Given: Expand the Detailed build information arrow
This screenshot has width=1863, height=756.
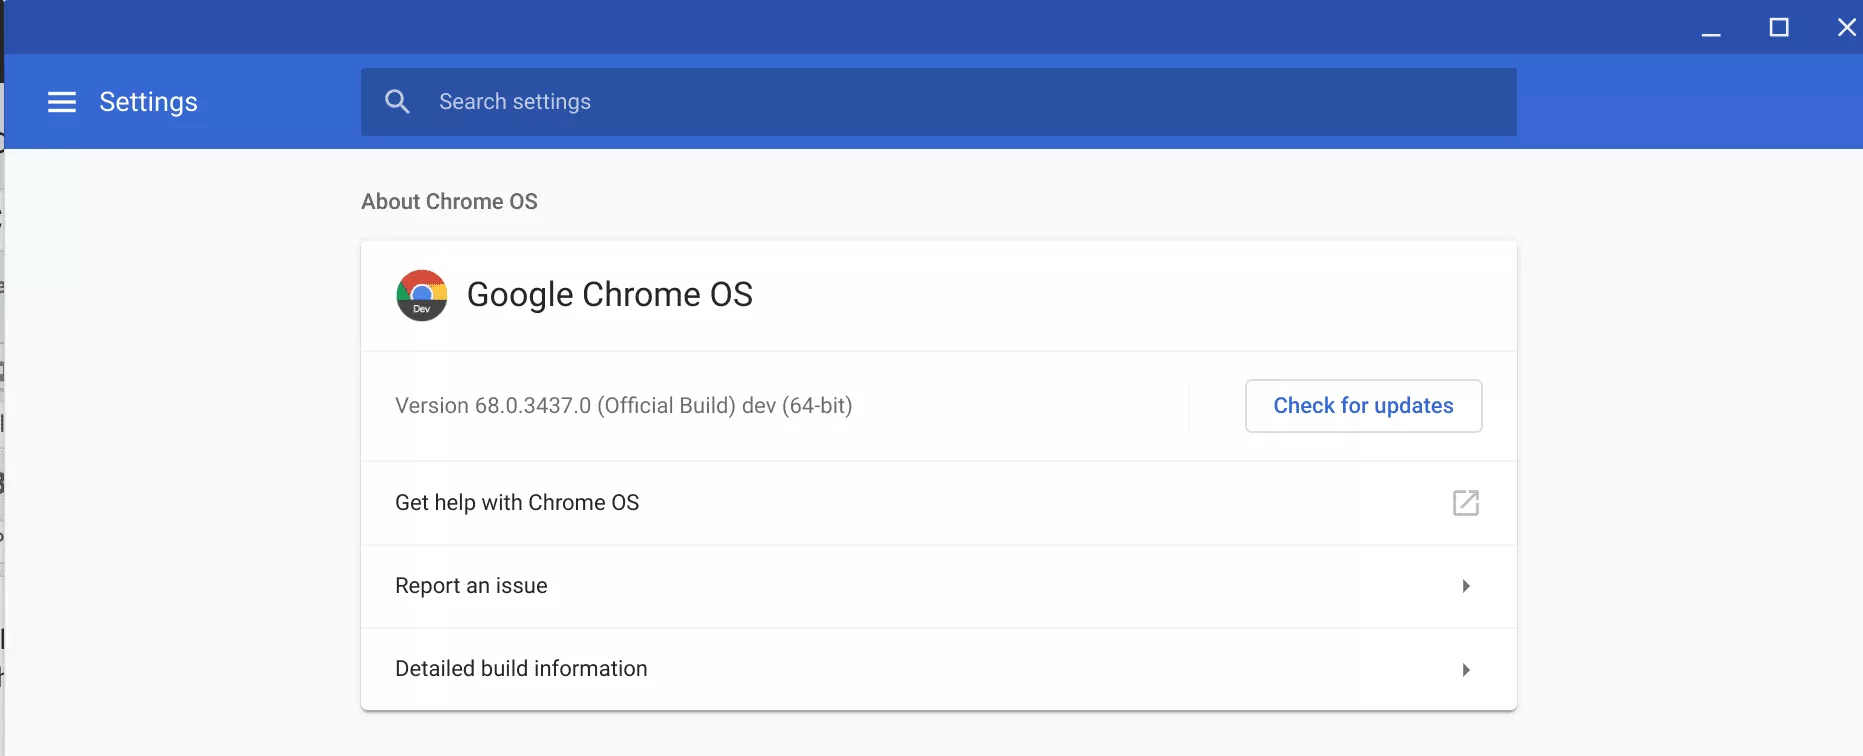Looking at the screenshot, I should [x=1465, y=670].
